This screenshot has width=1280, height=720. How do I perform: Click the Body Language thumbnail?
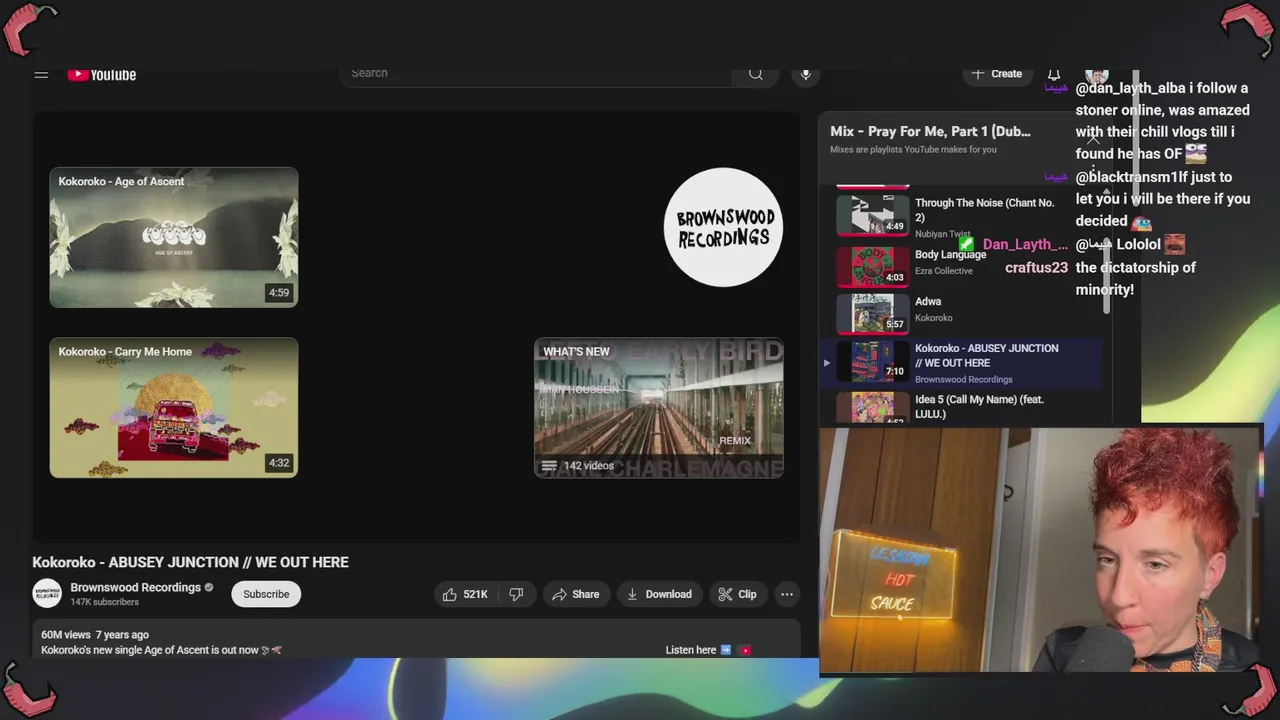click(x=873, y=266)
